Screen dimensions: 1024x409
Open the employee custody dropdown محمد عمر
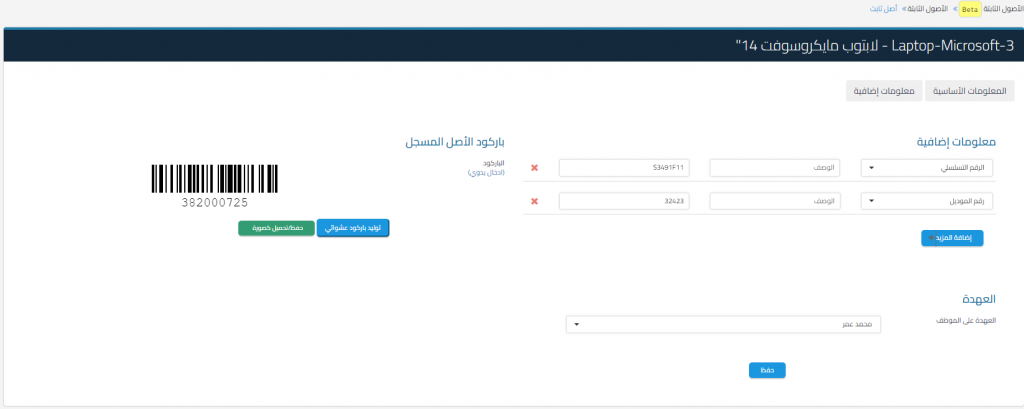723,324
